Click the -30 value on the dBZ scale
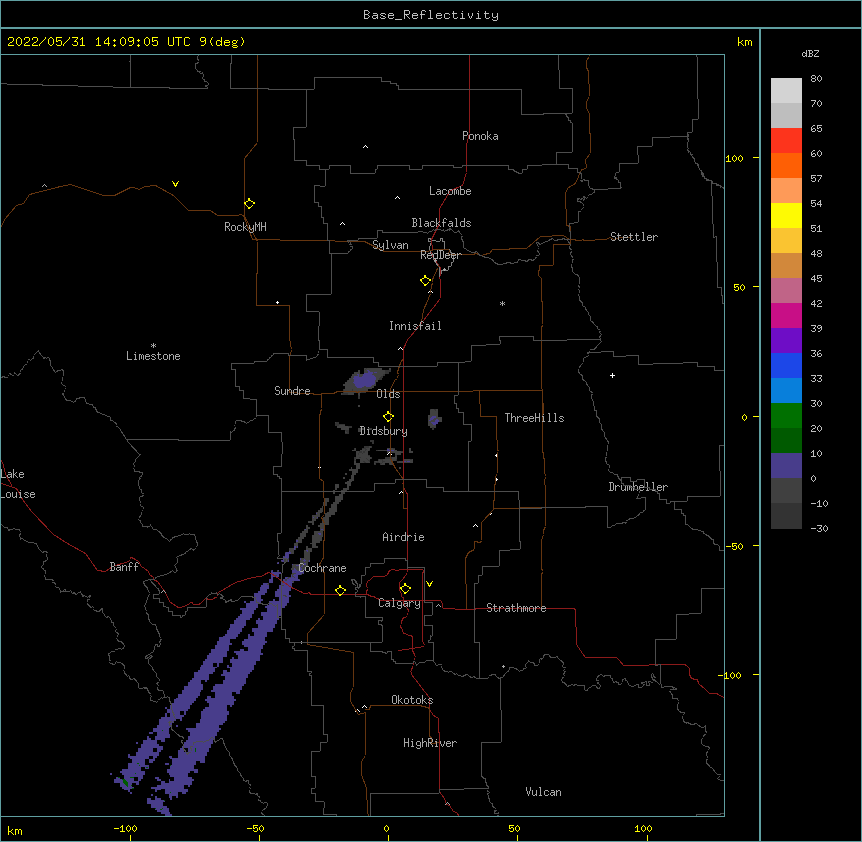 pyautogui.click(x=819, y=529)
